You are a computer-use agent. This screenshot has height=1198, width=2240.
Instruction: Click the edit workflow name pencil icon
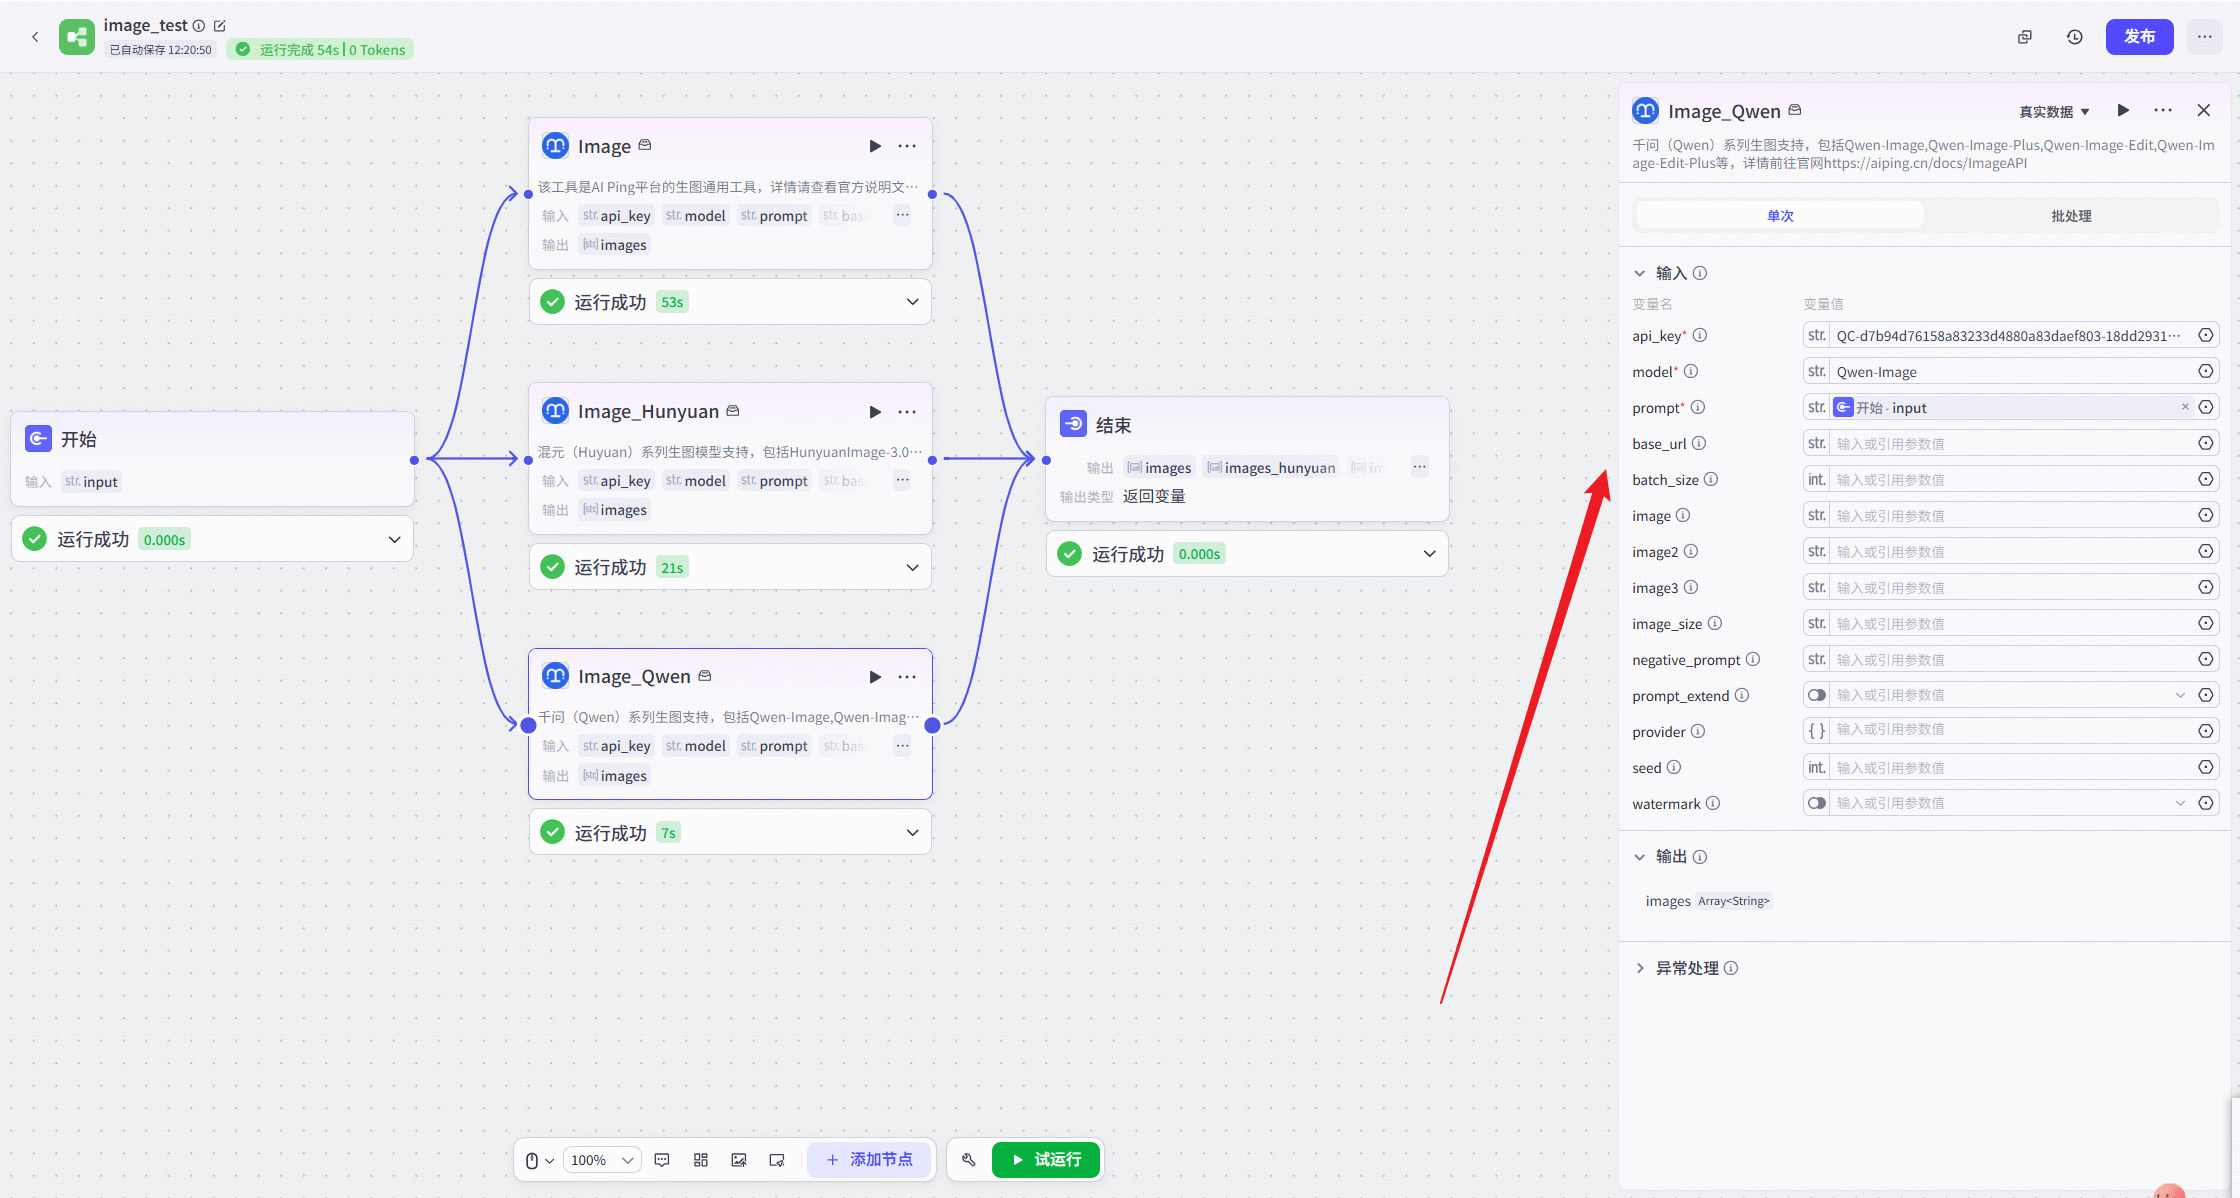(220, 26)
